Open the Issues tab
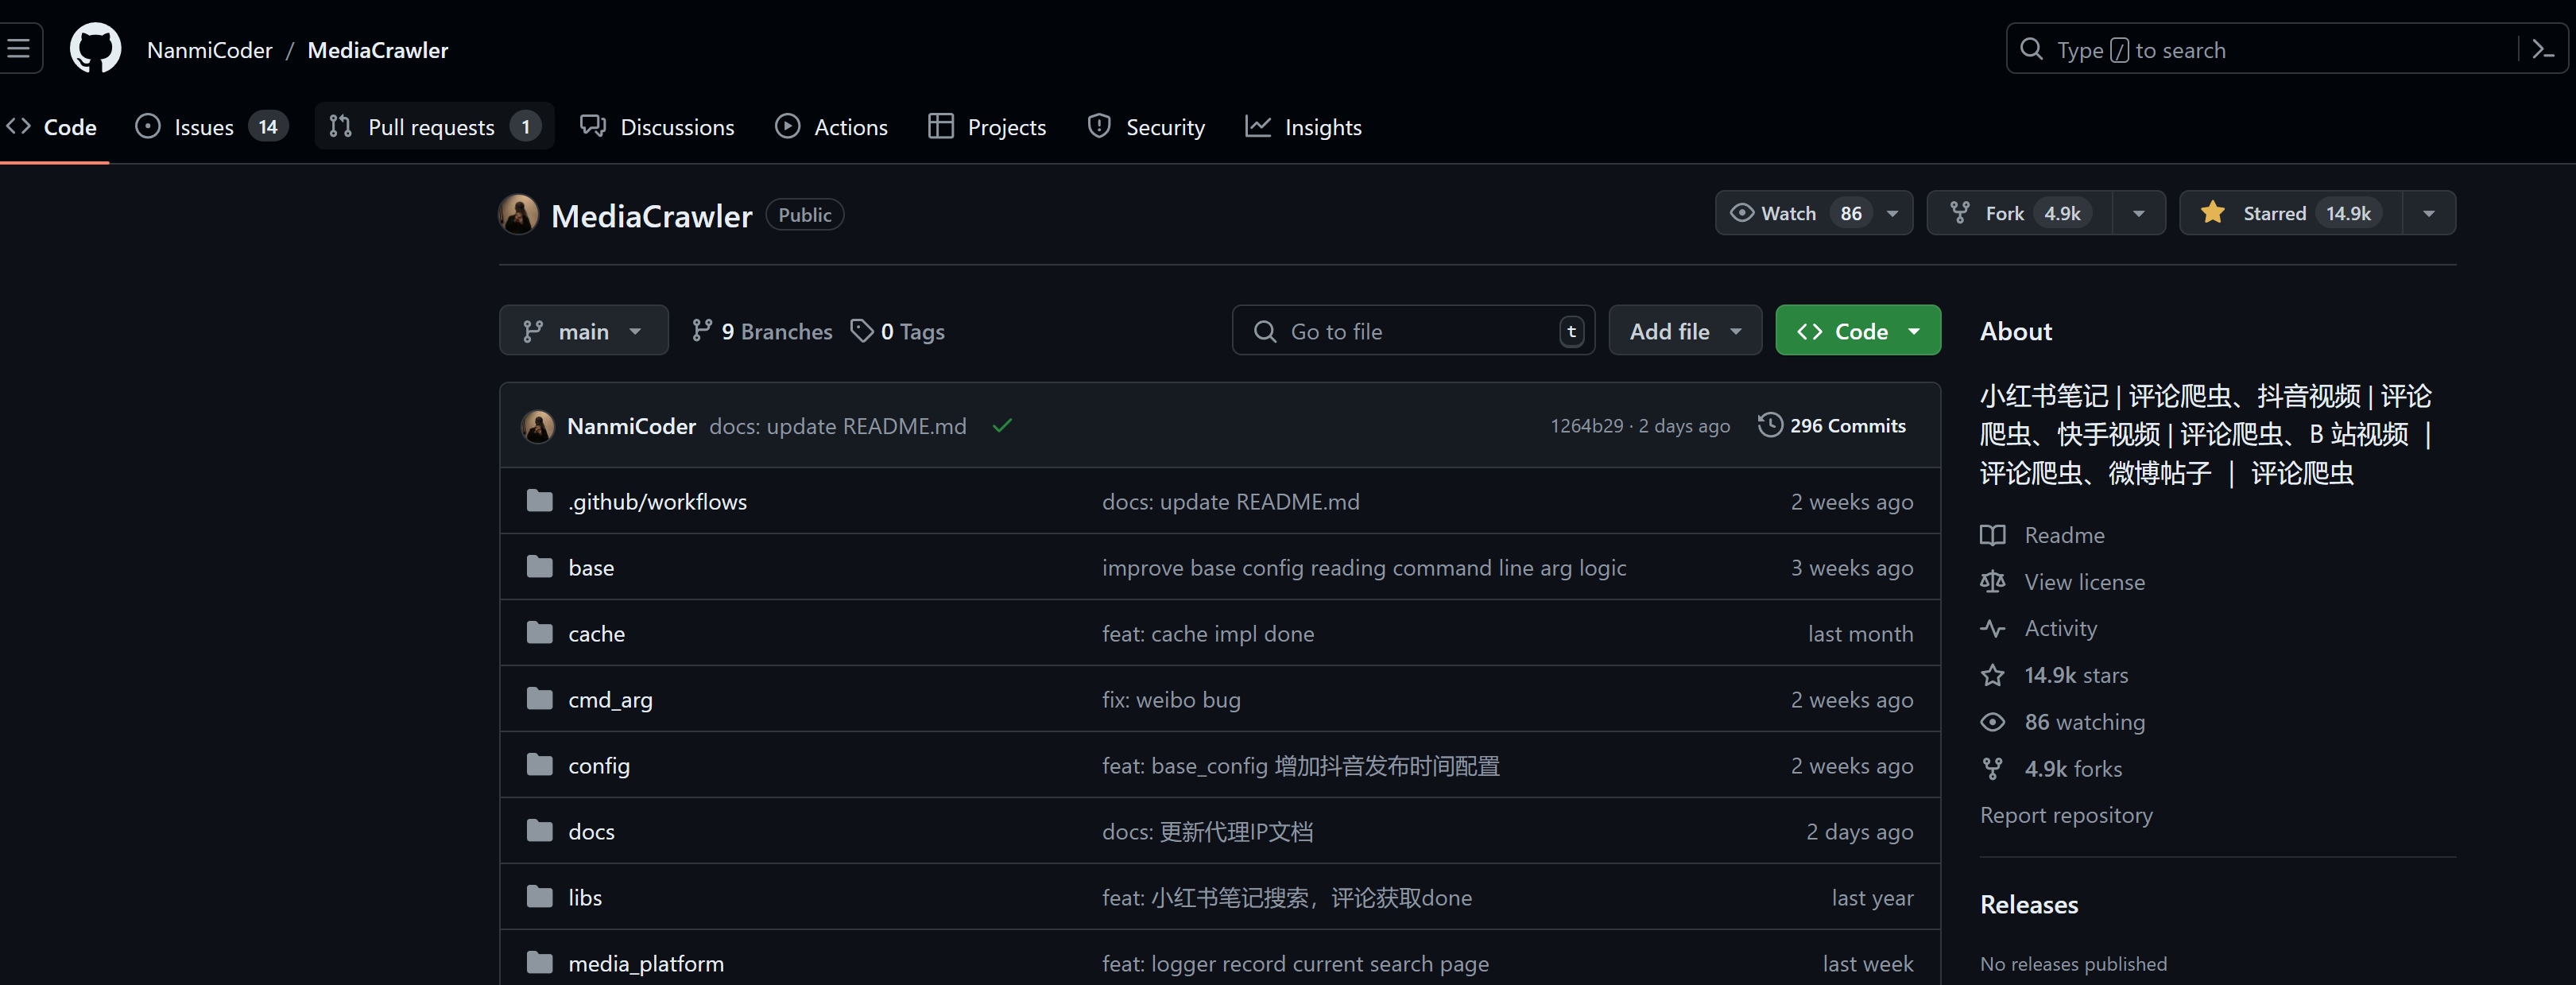 coord(211,127)
